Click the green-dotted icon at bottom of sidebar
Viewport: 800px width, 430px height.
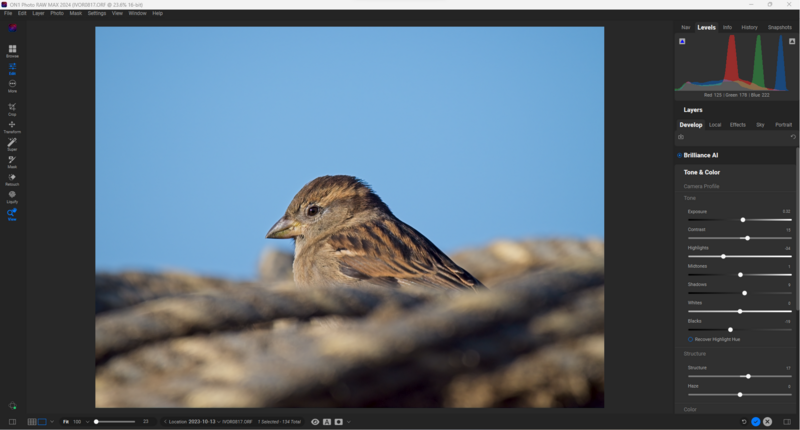(x=12, y=406)
